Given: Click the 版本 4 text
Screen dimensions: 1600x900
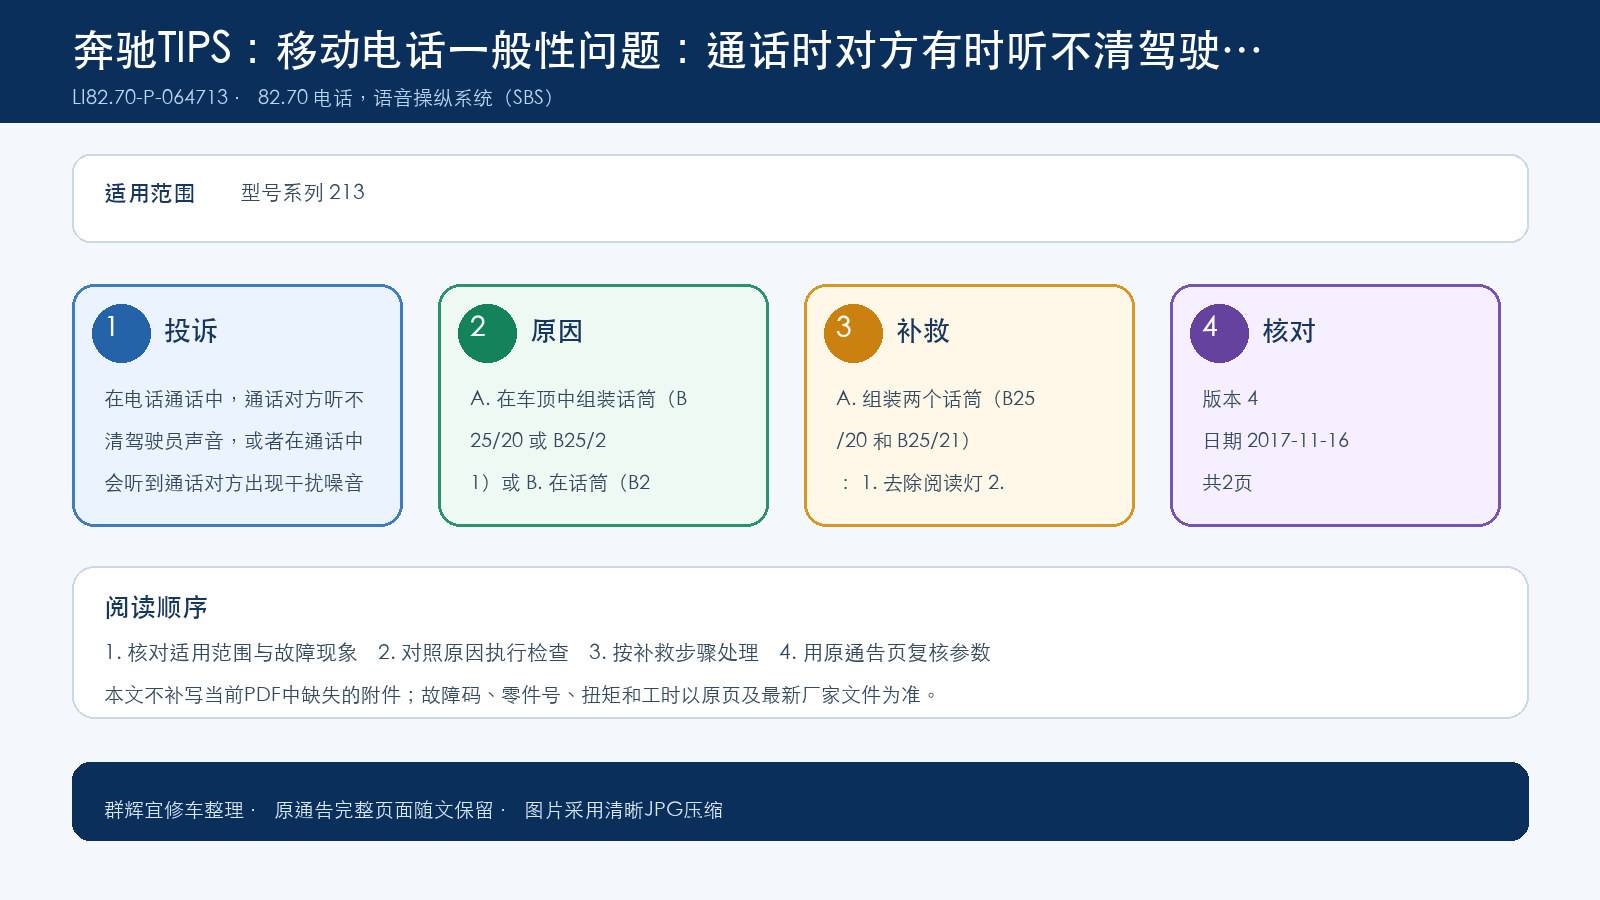Looking at the screenshot, I should pyautogui.click(x=1230, y=399).
